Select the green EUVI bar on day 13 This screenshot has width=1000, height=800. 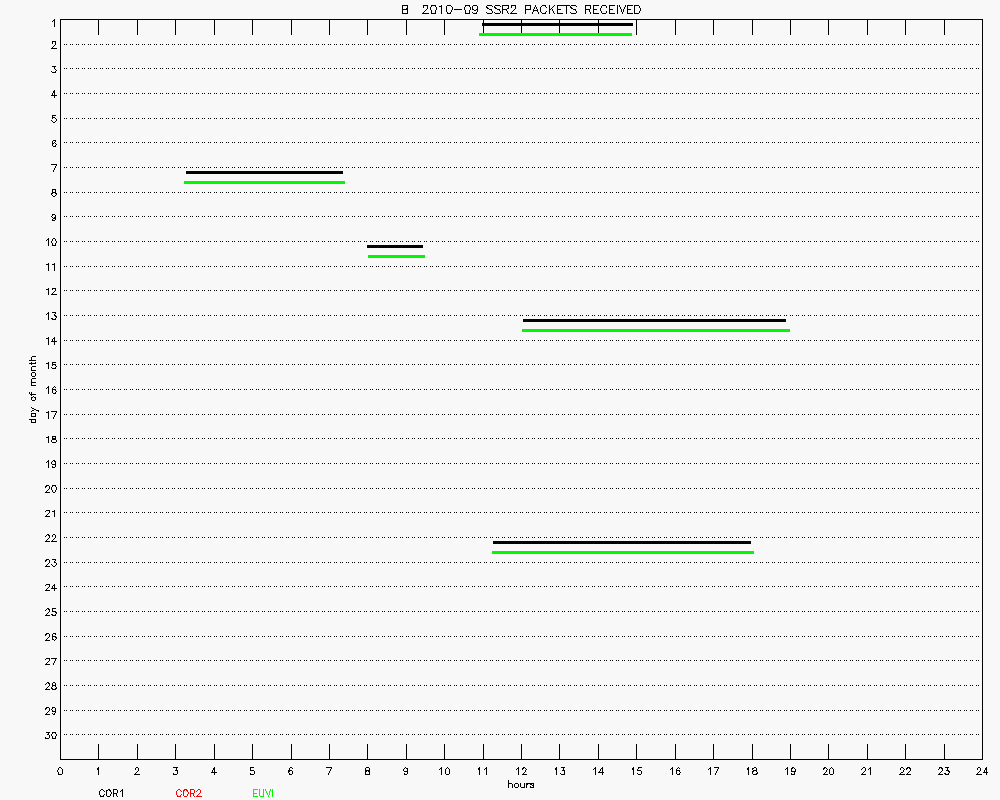click(x=655, y=330)
